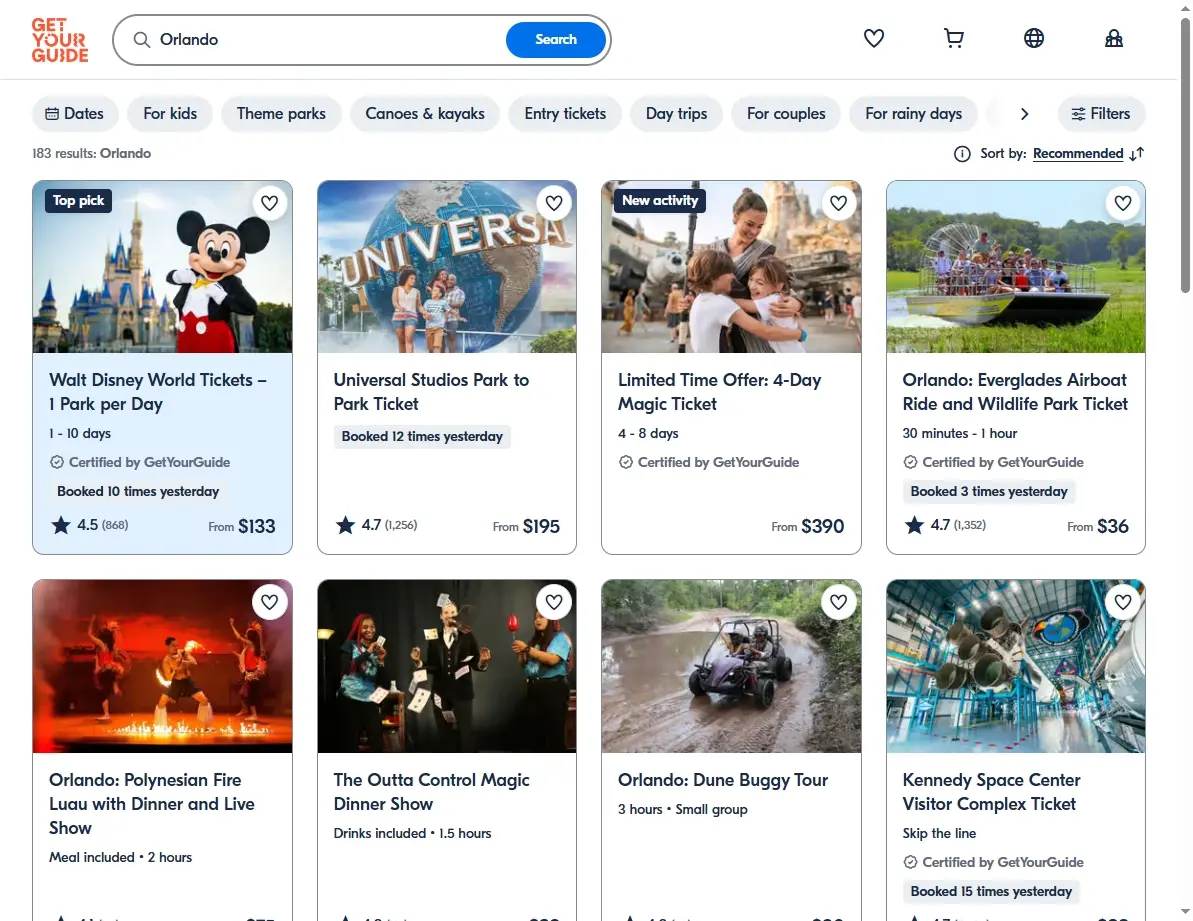
Task: Click the fire luau dancers thumbnail
Action: [x=162, y=666]
